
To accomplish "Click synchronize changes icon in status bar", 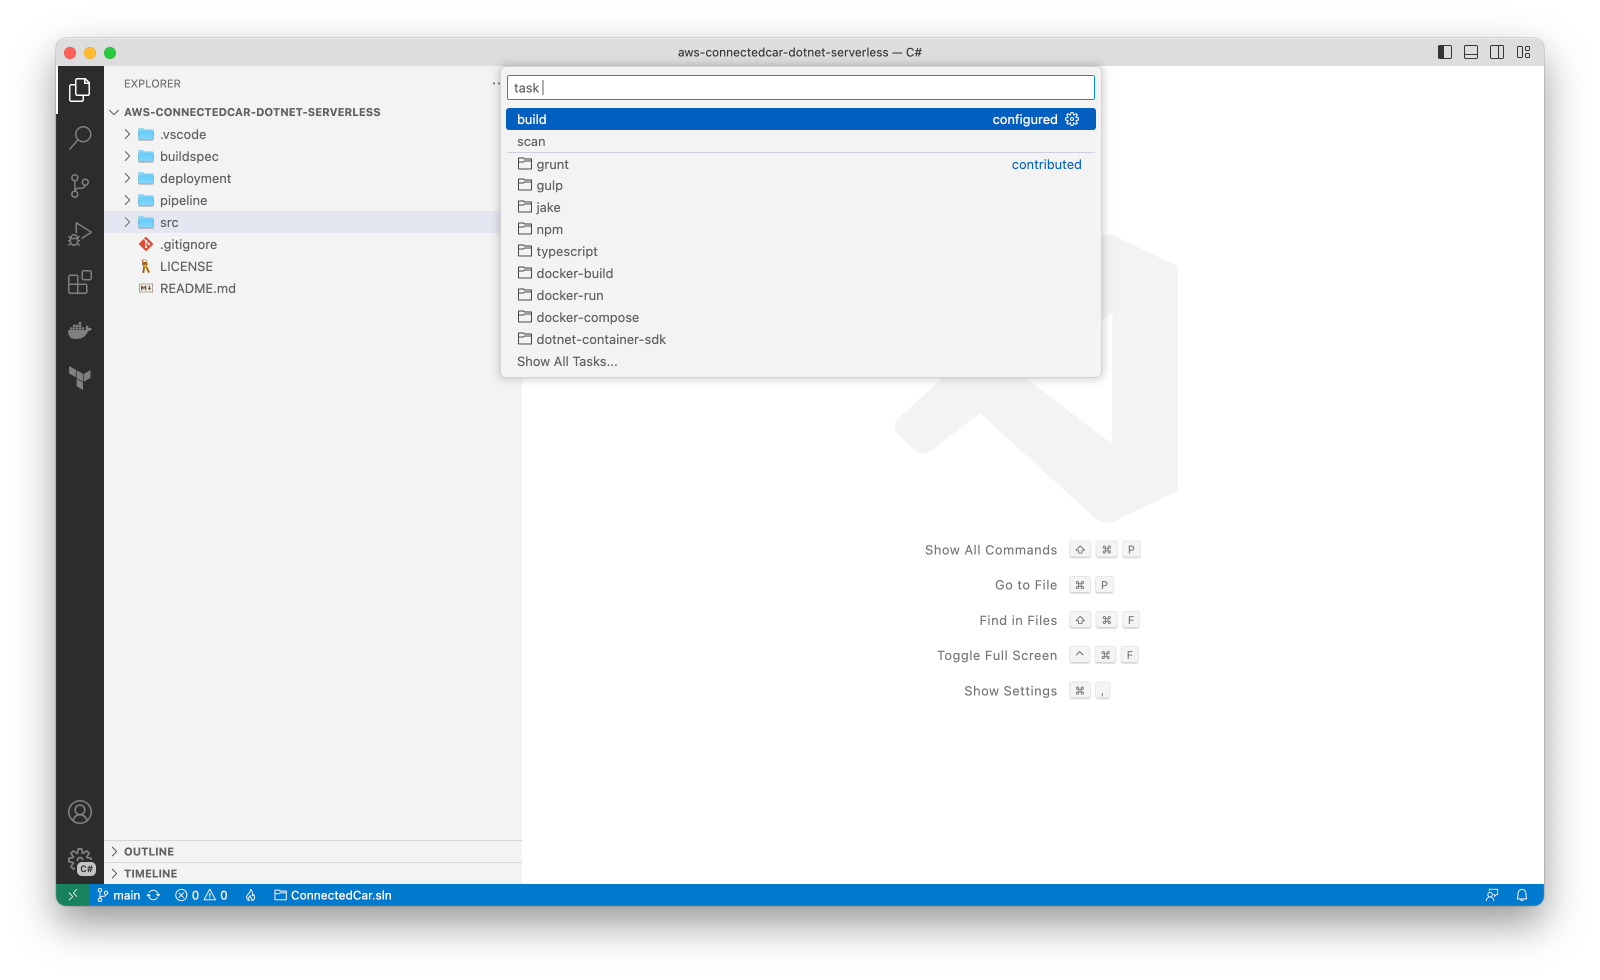I will [154, 895].
